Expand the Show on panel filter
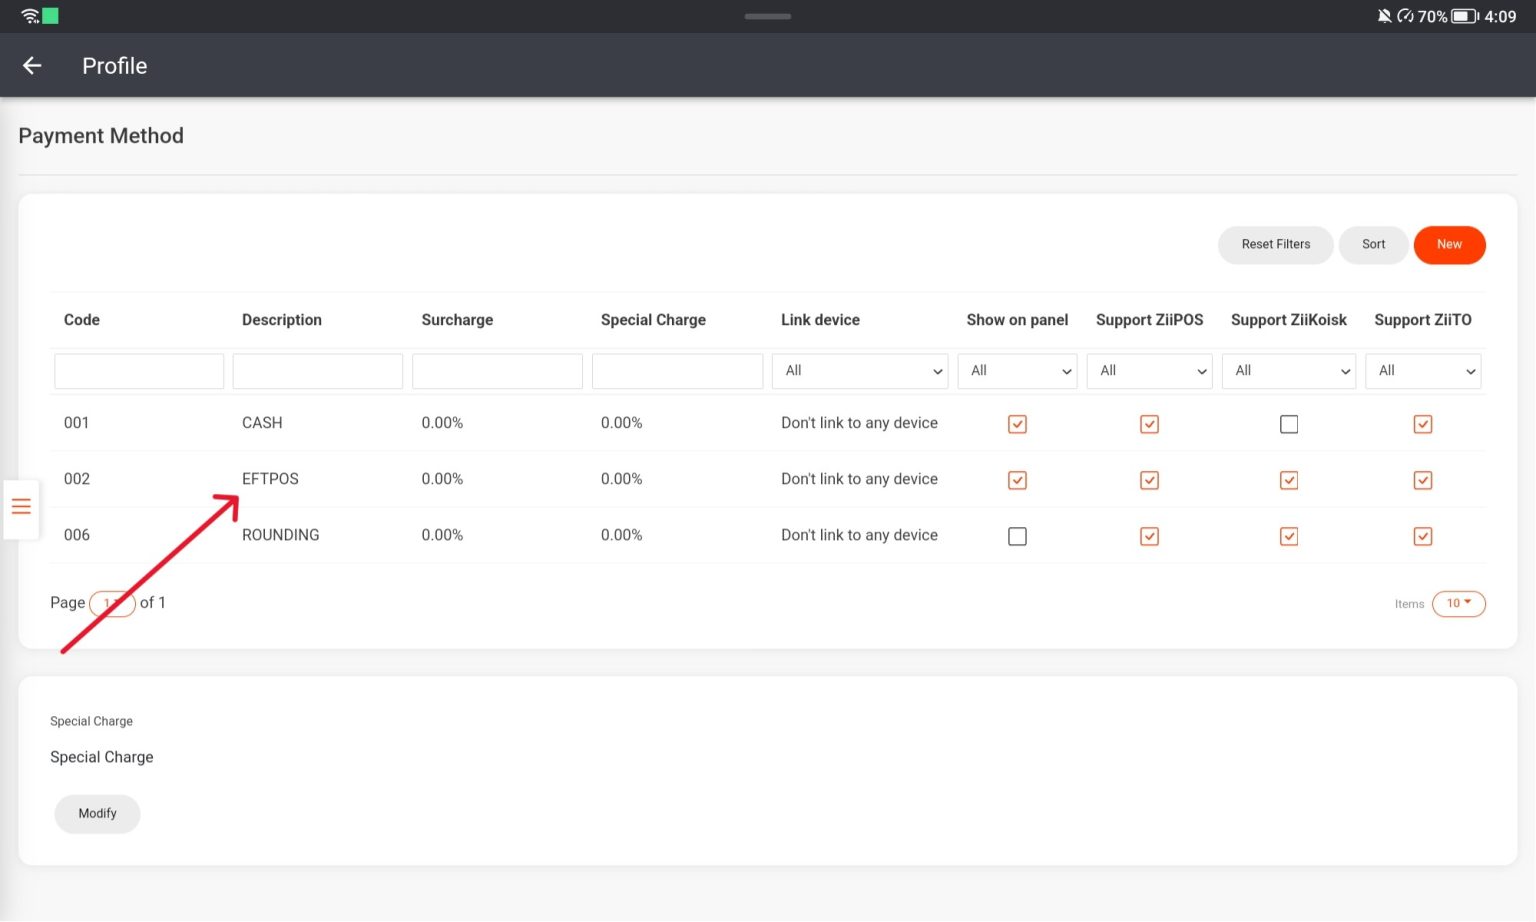The width and height of the screenshot is (1536, 922). (1017, 371)
